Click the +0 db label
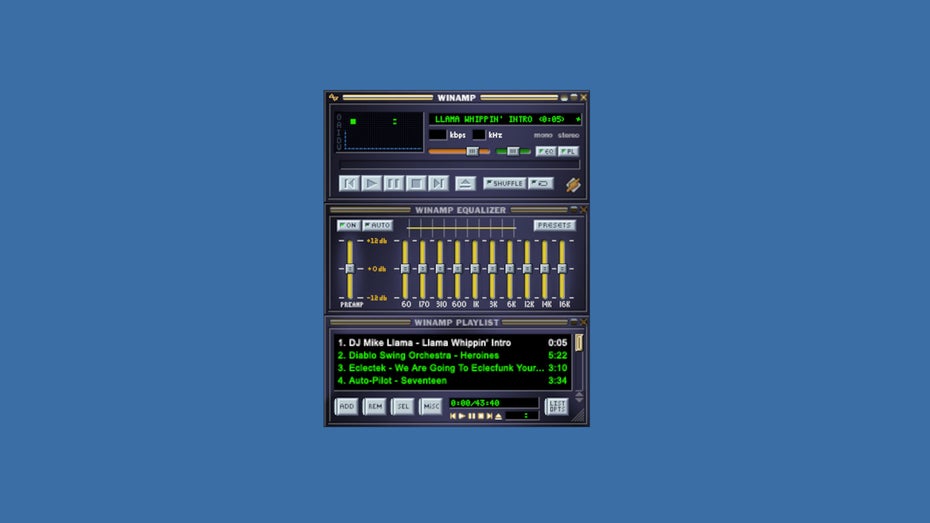 pyautogui.click(x=377, y=269)
